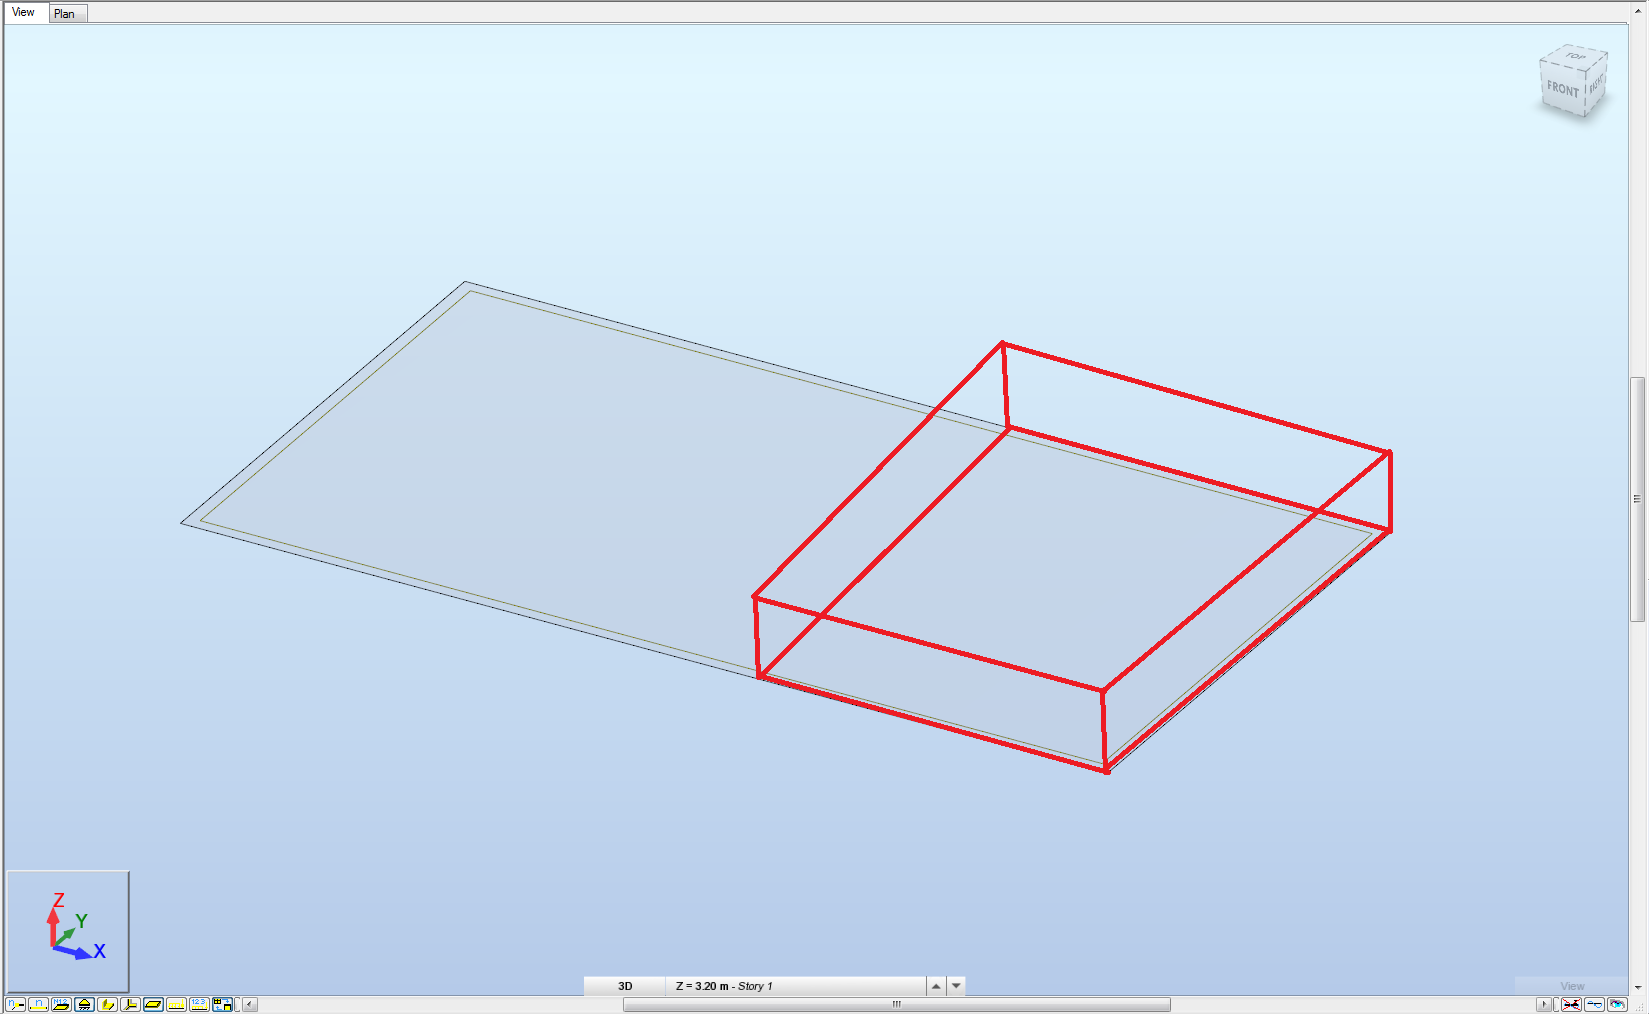Click the slab display toolbar icon
This screenshot has width=1649, height=1014.
pos(153,1004)
